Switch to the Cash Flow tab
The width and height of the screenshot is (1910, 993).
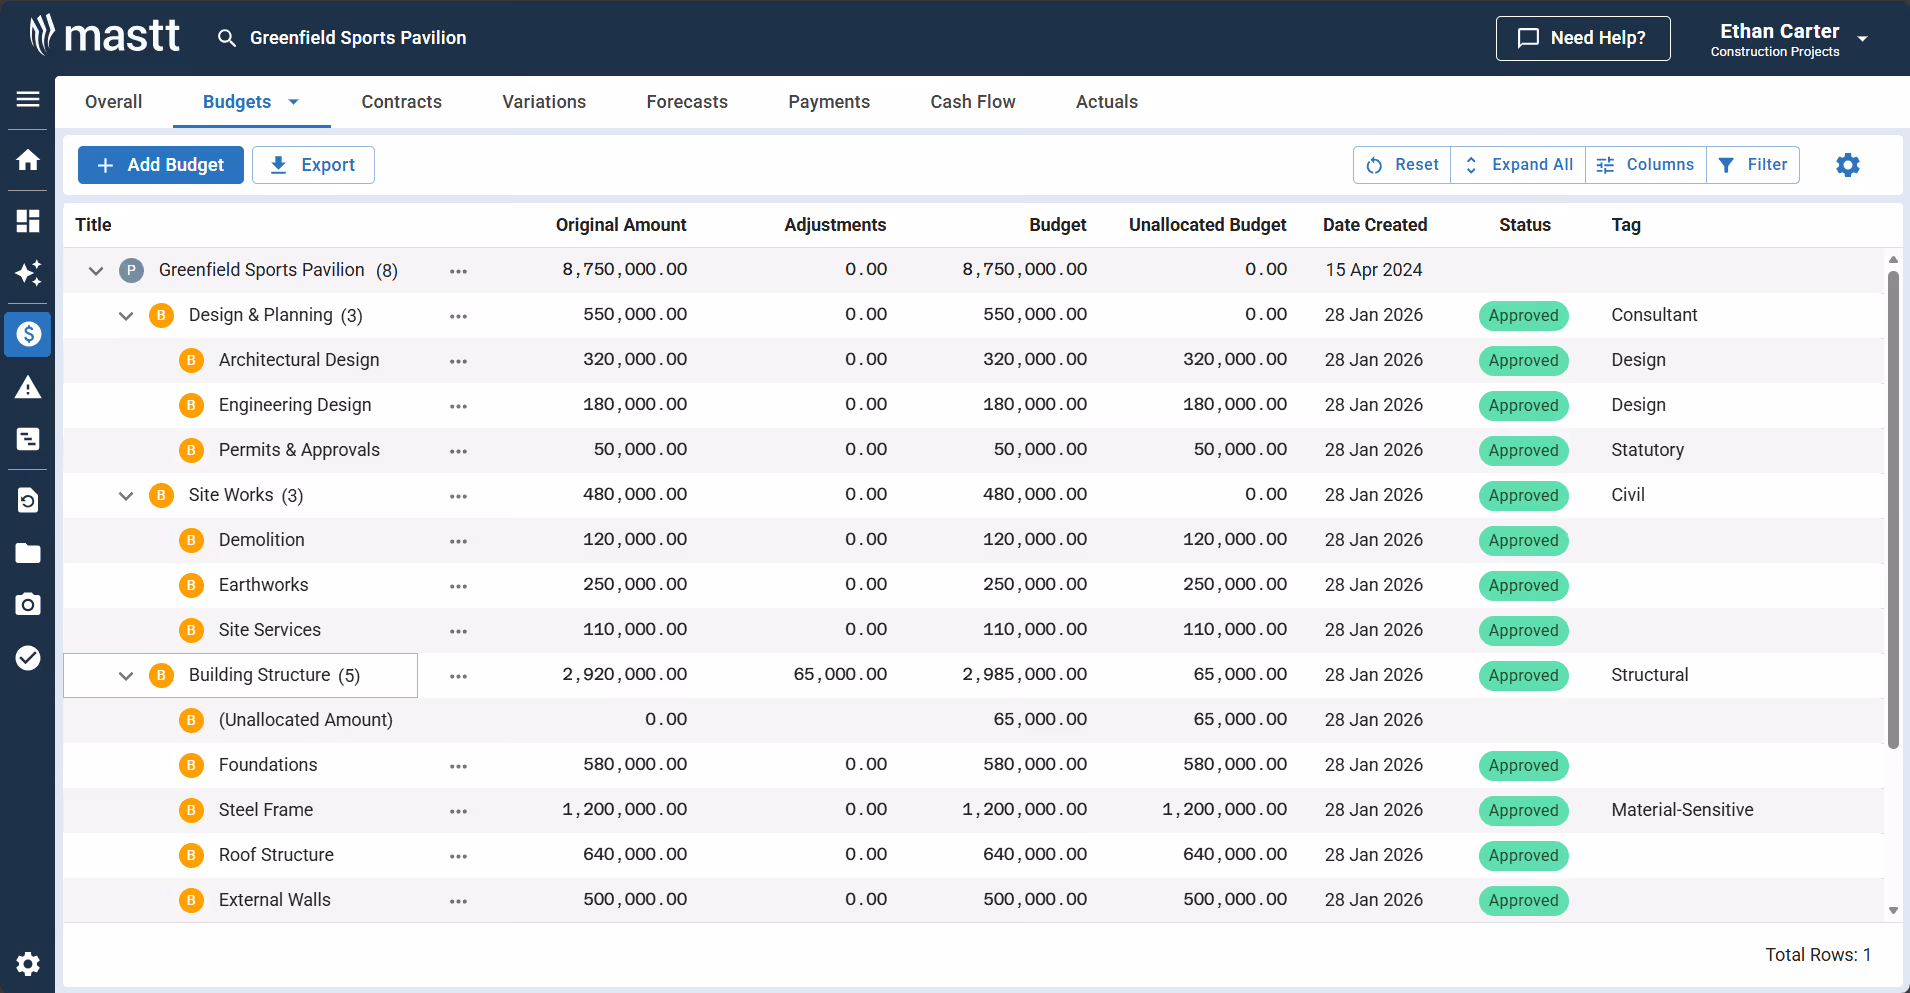pyautogui.click(x=972, y=101)
